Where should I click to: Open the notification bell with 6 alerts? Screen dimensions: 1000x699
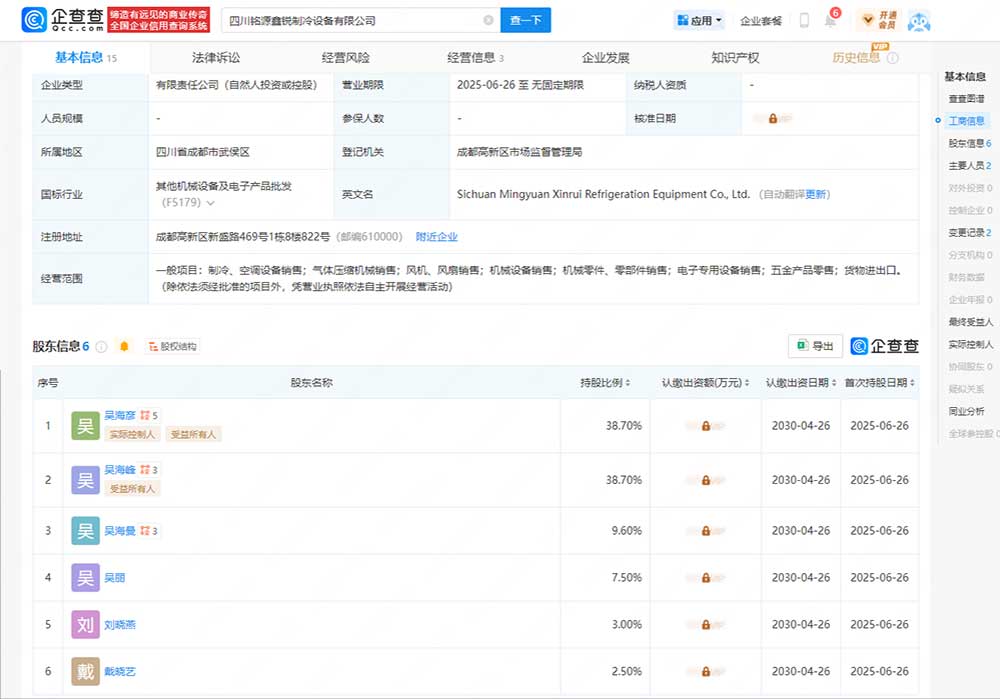(x=830, y=21)
